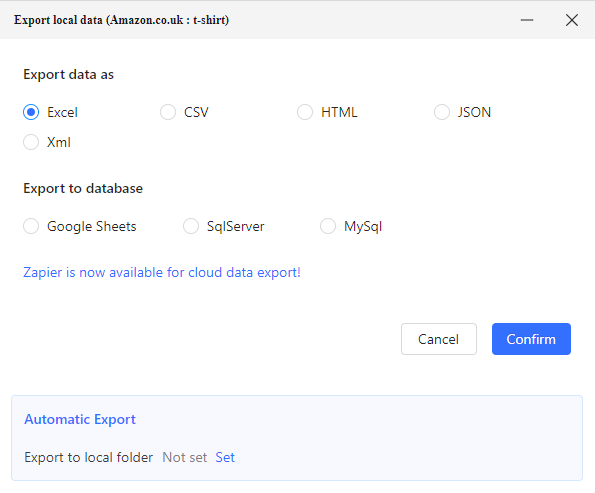Select MySql database option
Viewport: 595px width, 493px height.
point(327,226)
